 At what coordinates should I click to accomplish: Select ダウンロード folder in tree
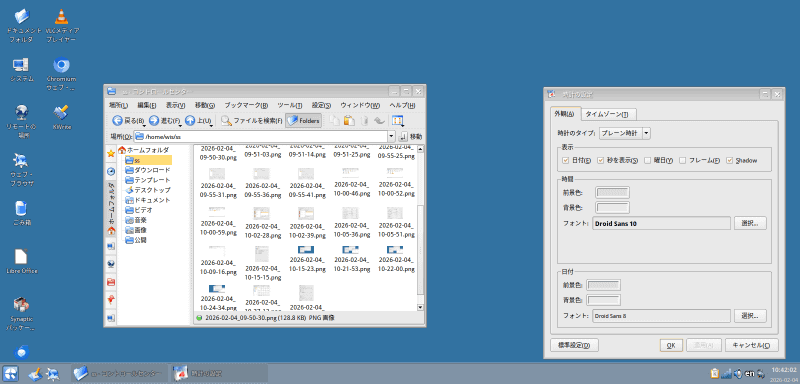(148, 170)
